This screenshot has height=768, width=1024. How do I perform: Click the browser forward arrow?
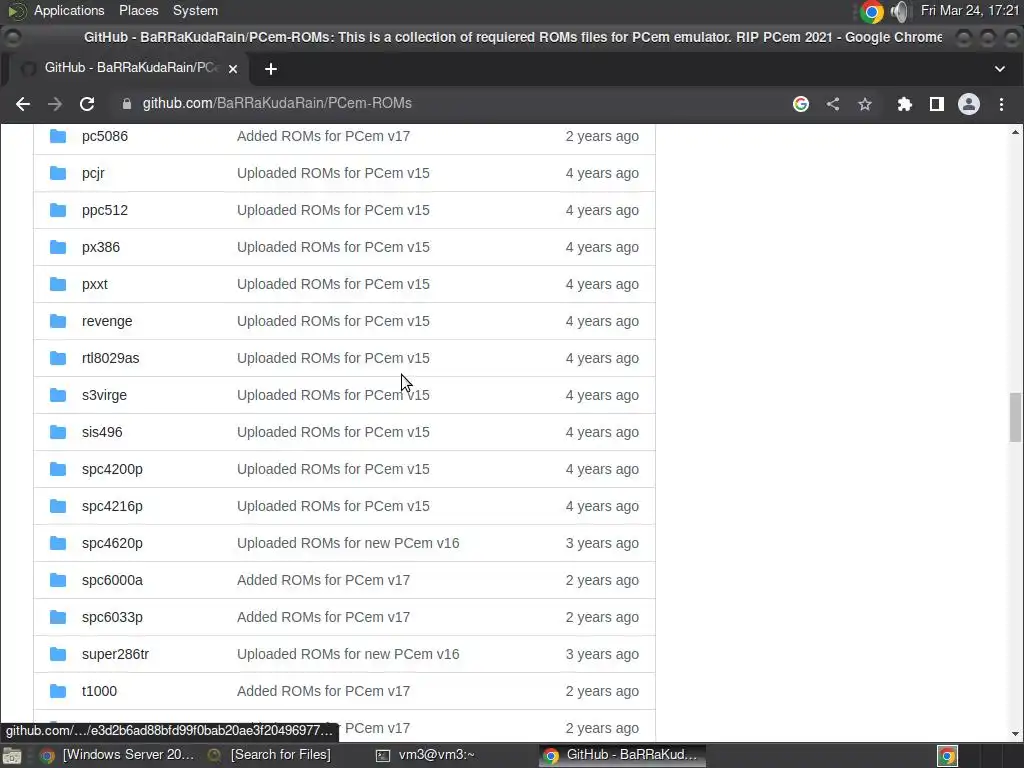coord(55,104)
